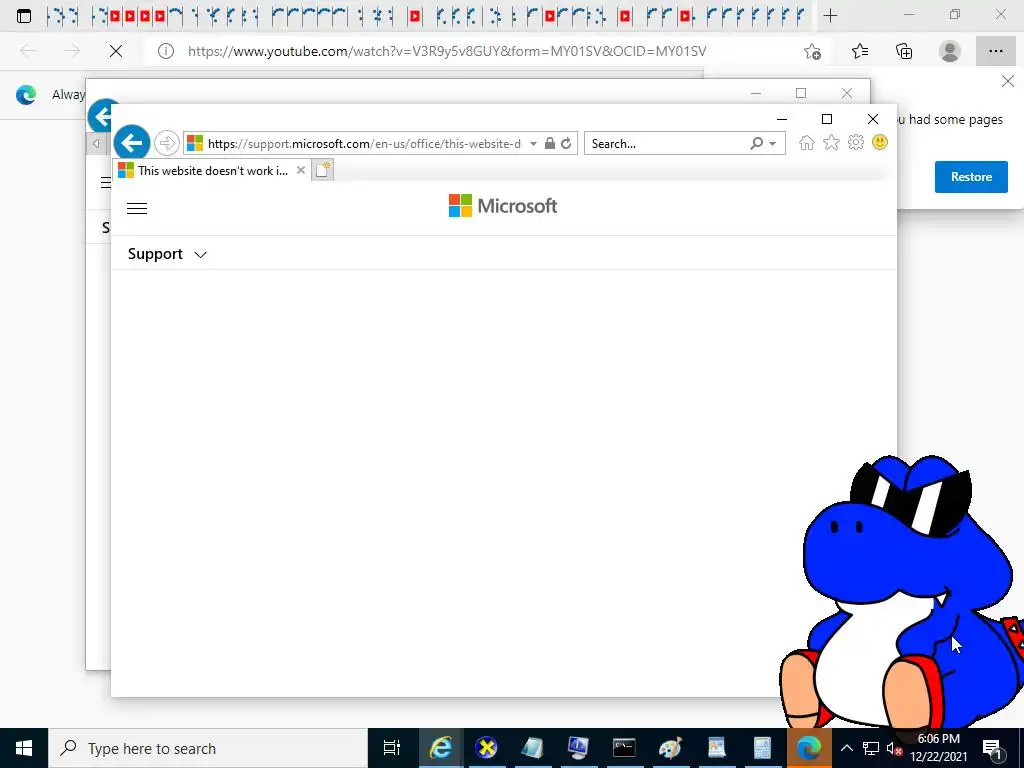Screen dimensions: 1024x768
Task: Click the 'Type here to search' taskbar box
Action: 208,748
